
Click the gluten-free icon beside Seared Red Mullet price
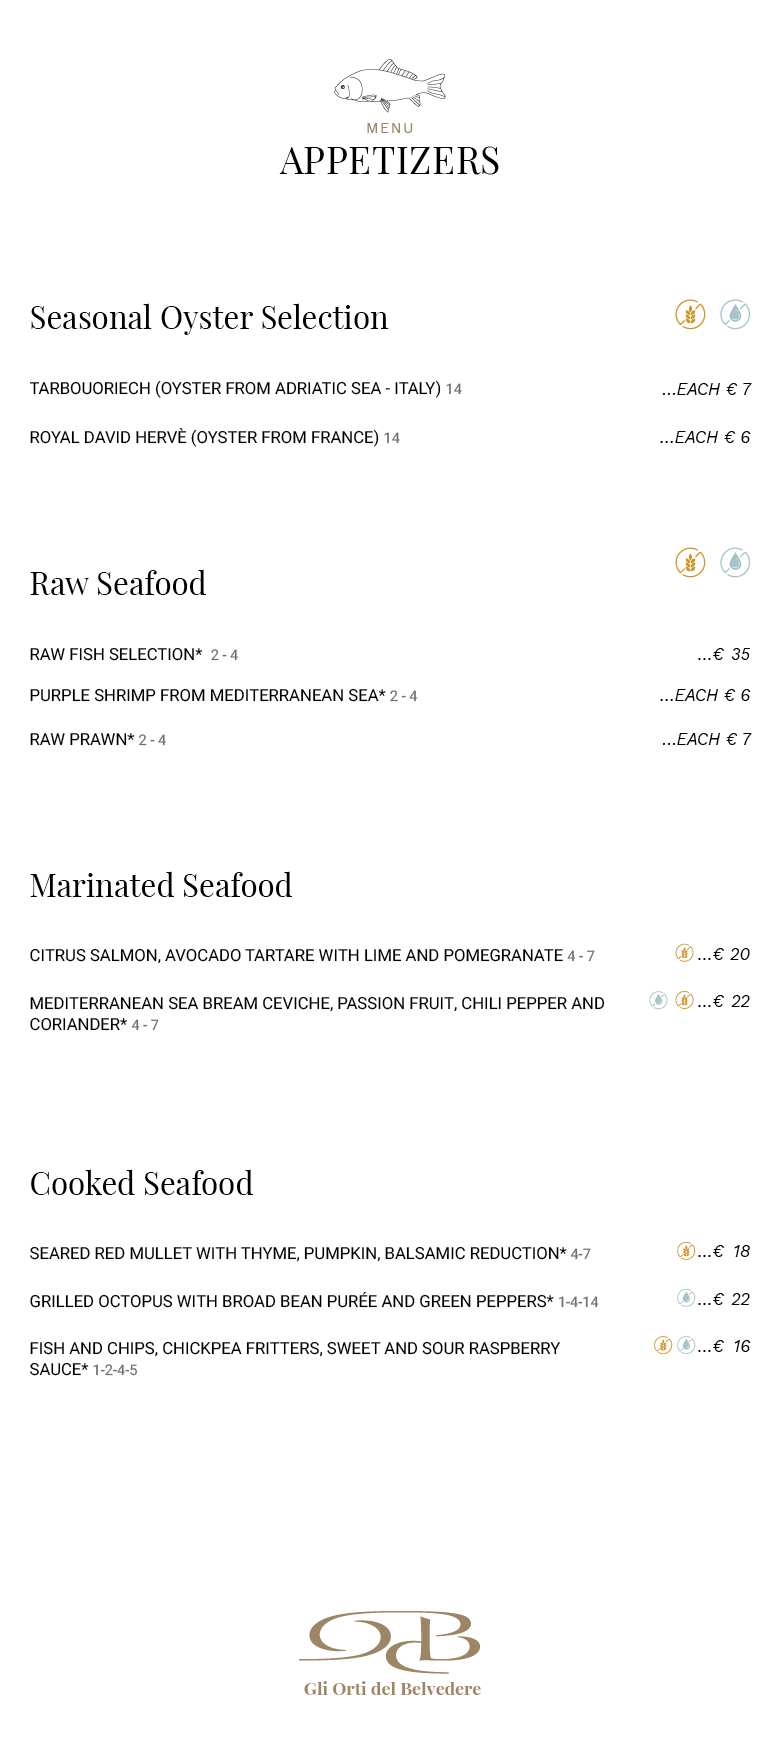click(x=686, y=1250)
